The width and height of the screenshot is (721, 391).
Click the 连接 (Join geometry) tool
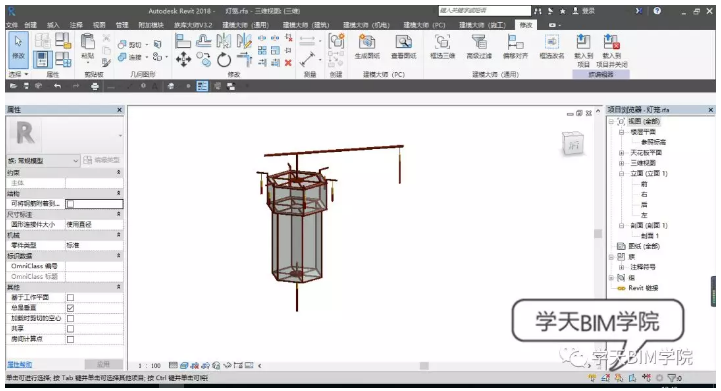(131, 57)
